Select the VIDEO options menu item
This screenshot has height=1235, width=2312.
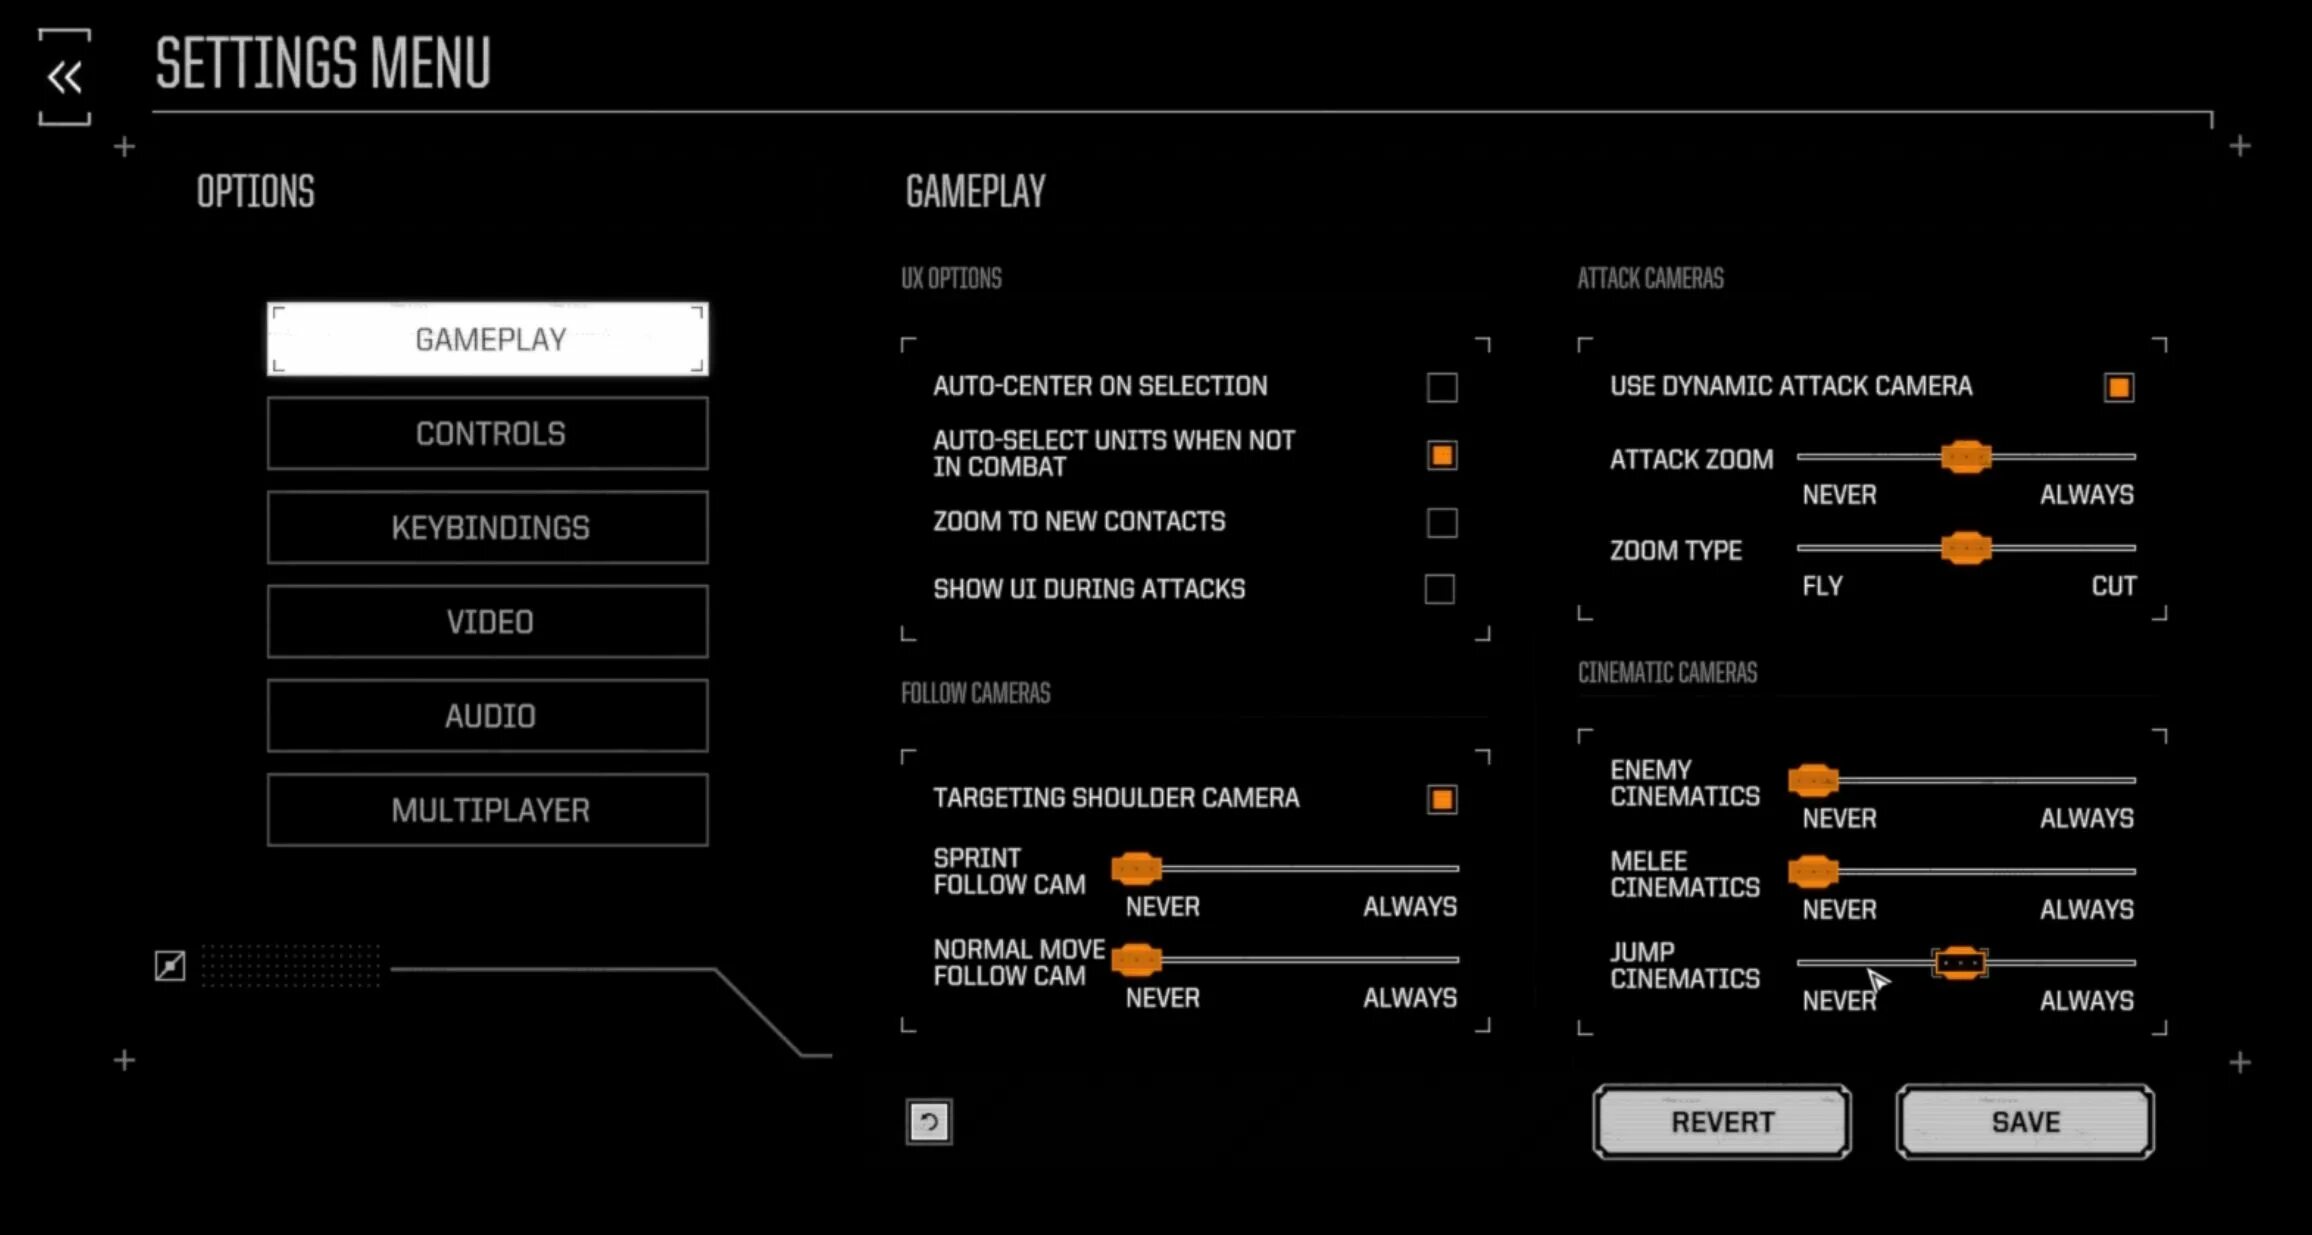[x=489, y=621]
